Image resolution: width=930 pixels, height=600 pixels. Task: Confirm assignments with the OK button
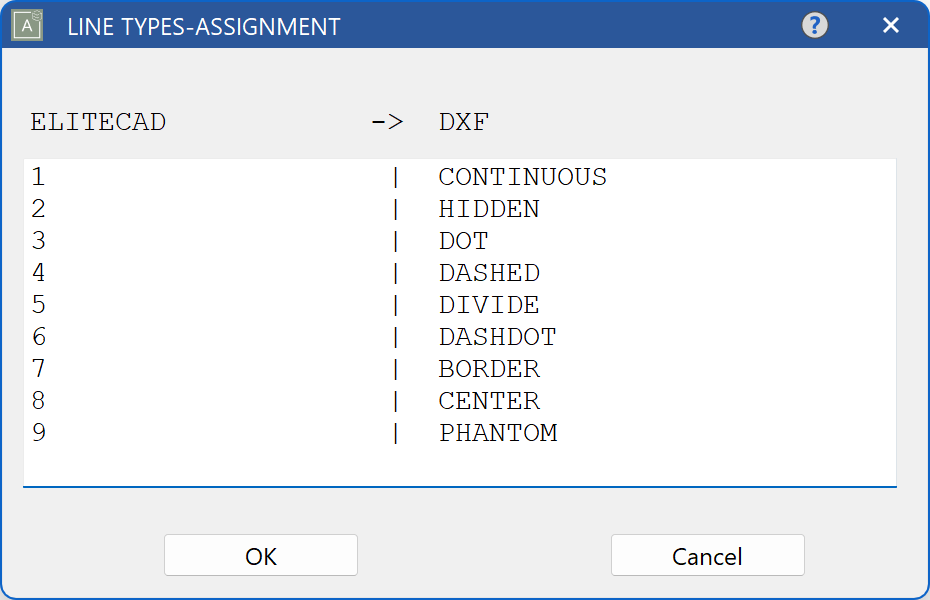[260, 555]
